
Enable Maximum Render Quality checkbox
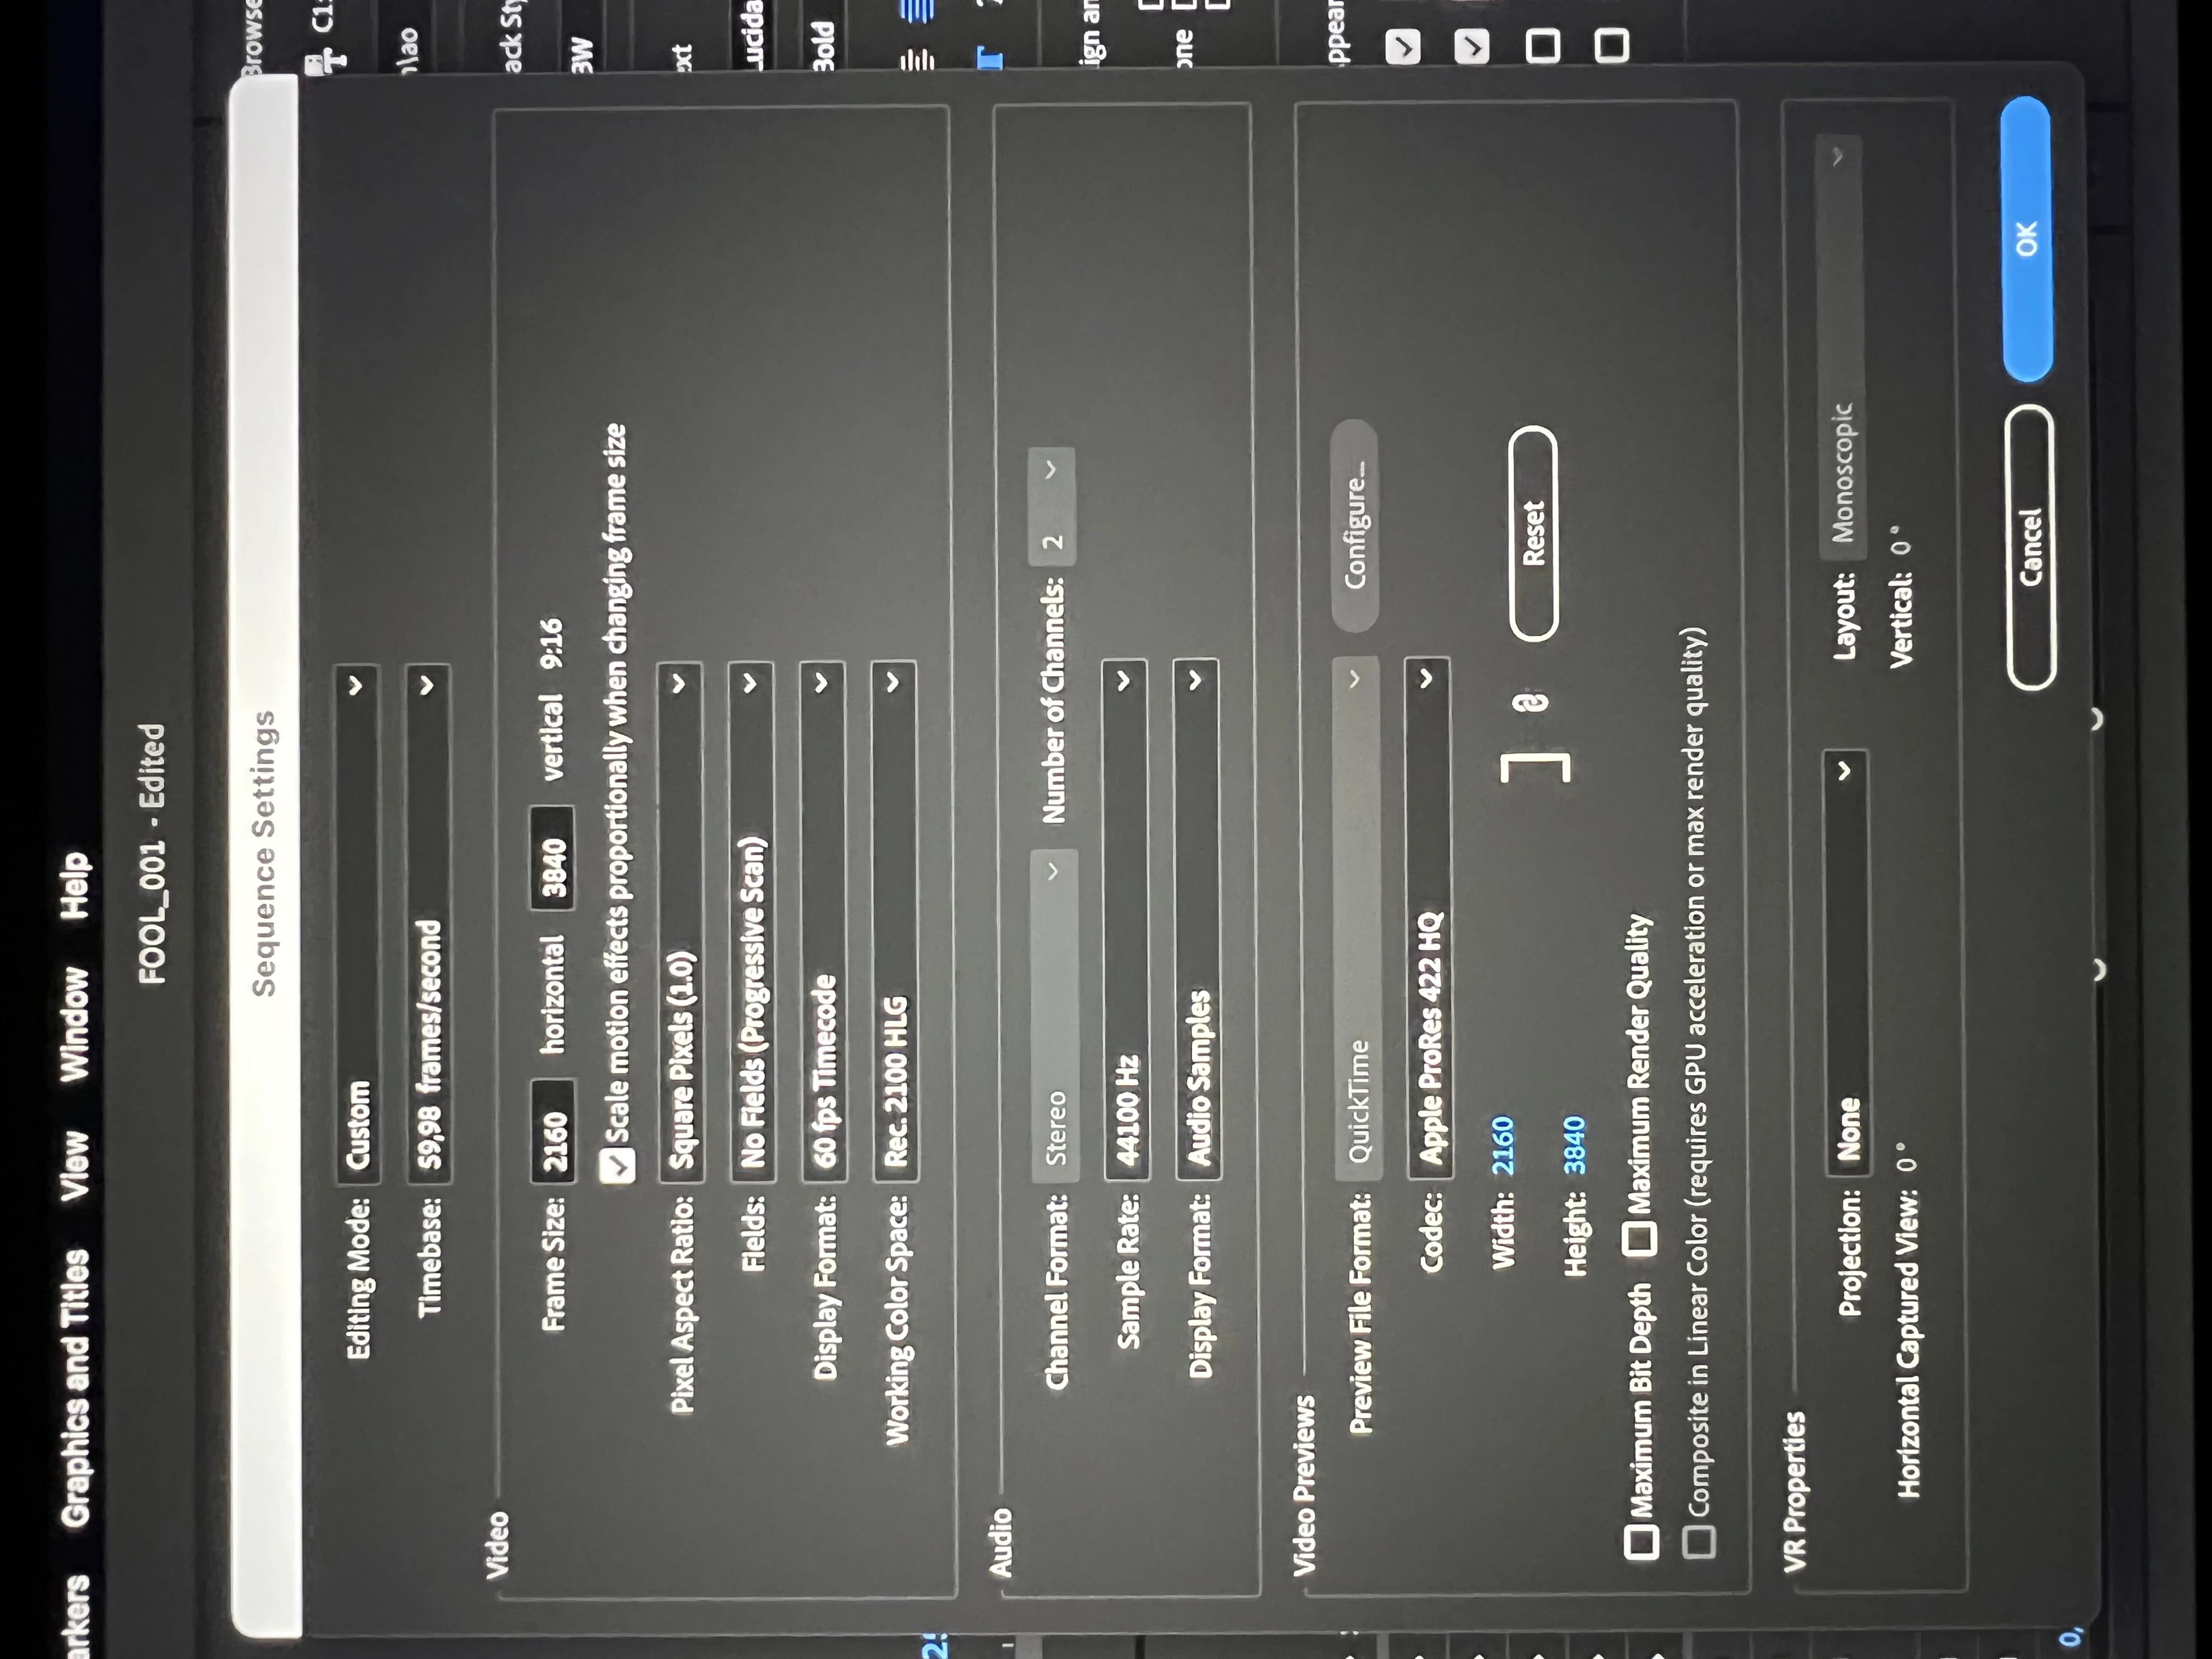click(x=1640, y=1238)
